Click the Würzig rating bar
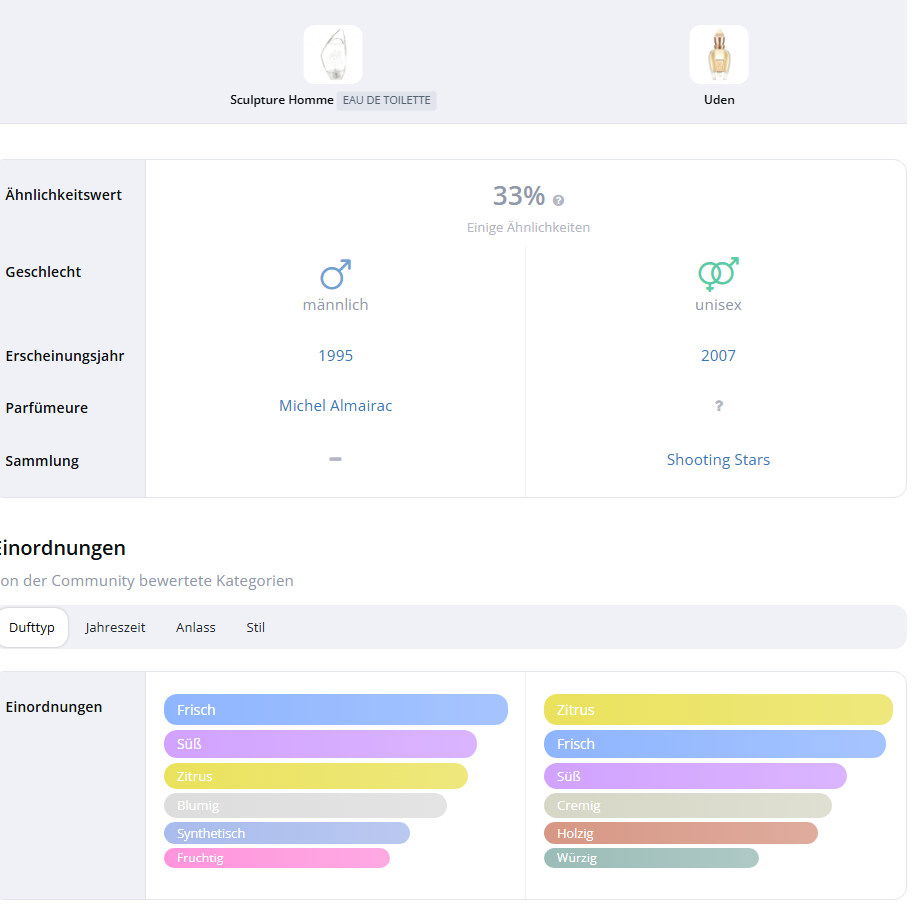 (x=651, y=858)
